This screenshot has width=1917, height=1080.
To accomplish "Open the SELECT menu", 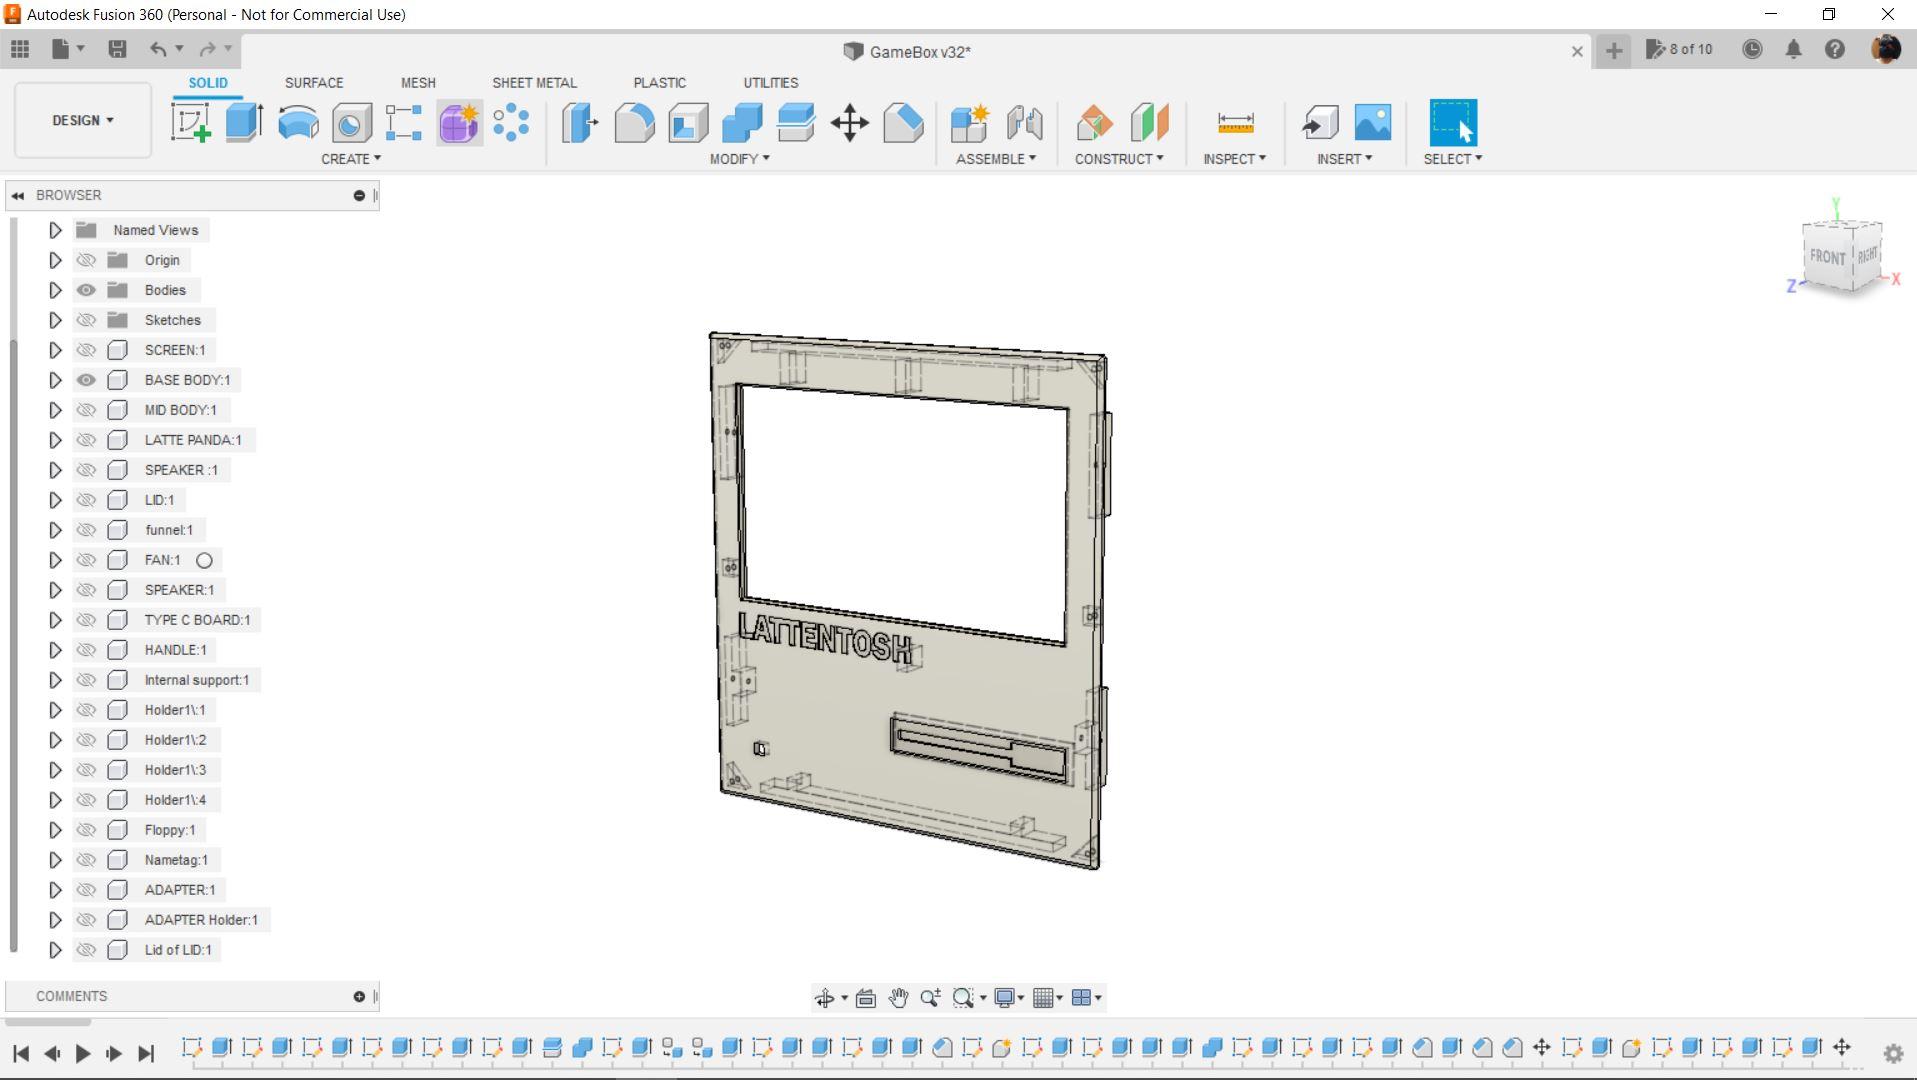I will (x=1453, y=159).
